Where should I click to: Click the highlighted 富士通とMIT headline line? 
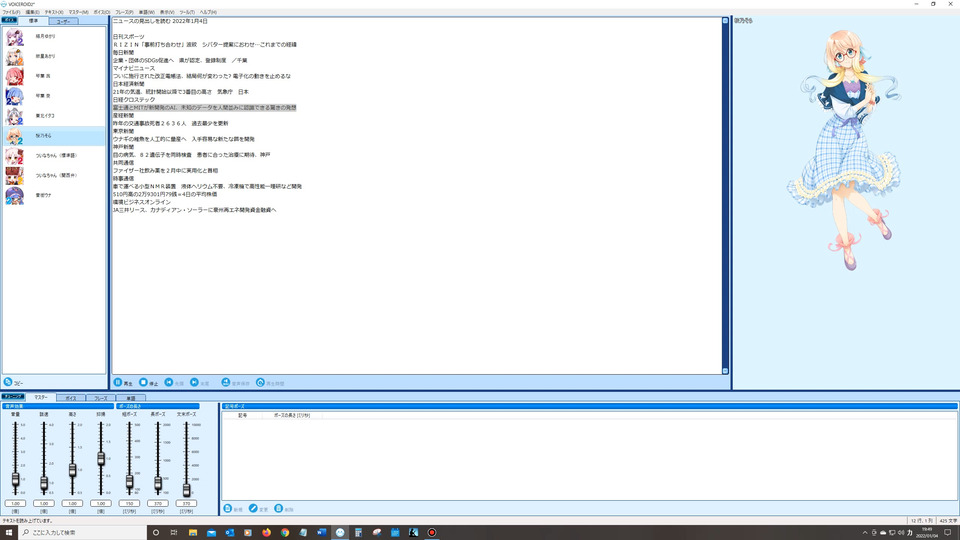[x=204, y=108]
